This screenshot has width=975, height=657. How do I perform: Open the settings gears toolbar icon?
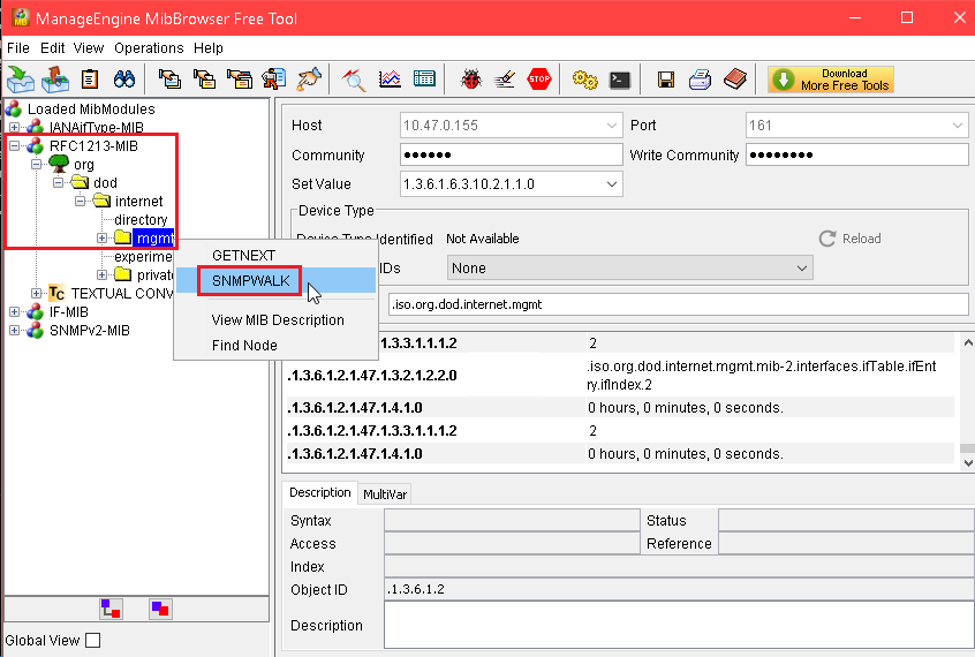pyautogui.click(x=585, y=80)
